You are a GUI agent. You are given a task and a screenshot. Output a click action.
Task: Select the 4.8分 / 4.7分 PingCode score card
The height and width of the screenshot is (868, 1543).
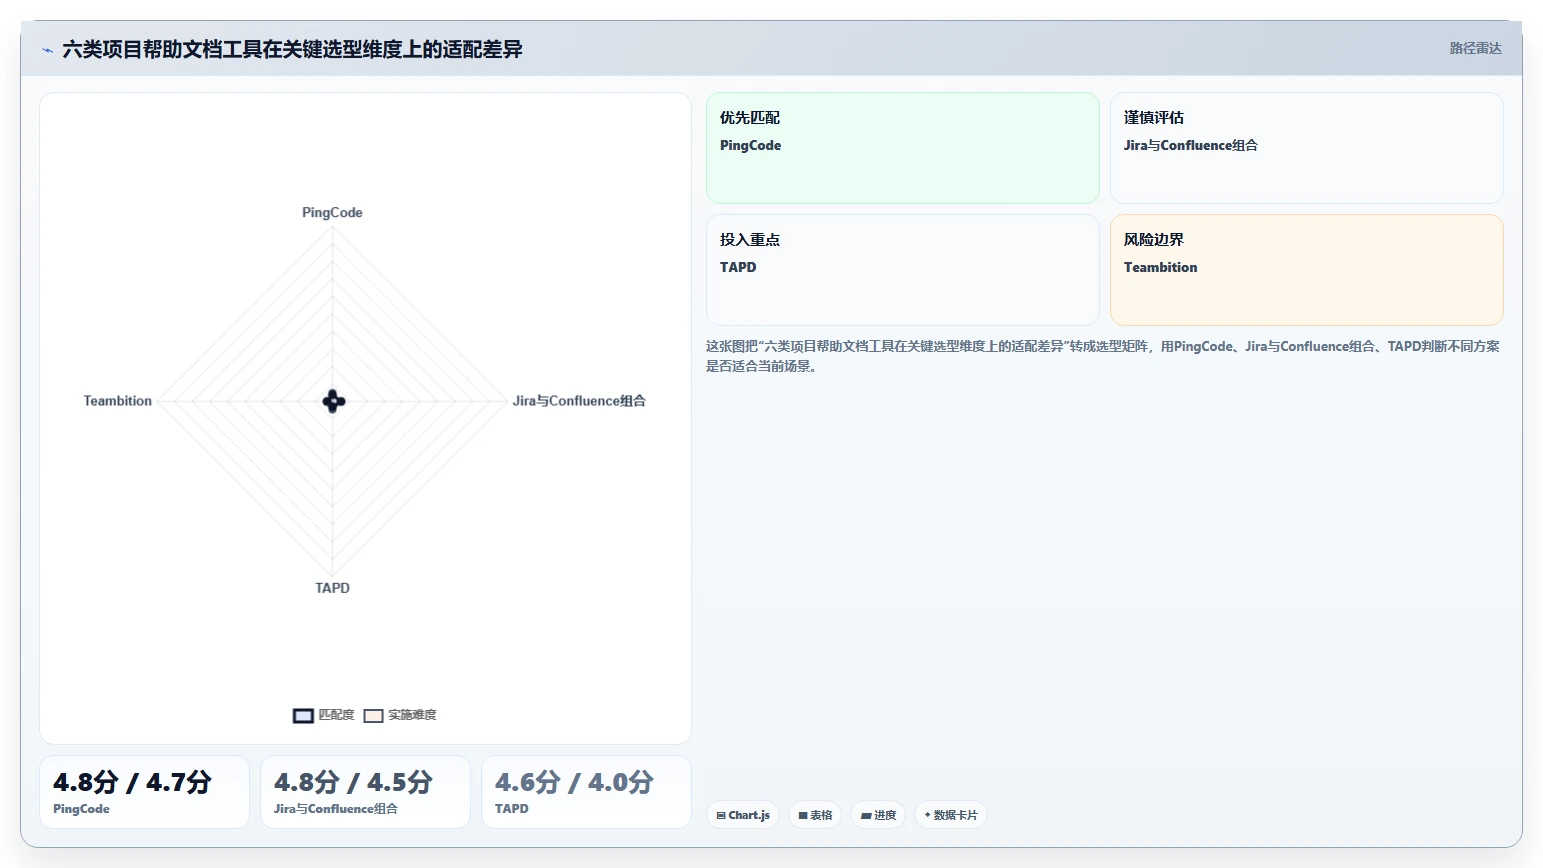click(x=144, y=792)
